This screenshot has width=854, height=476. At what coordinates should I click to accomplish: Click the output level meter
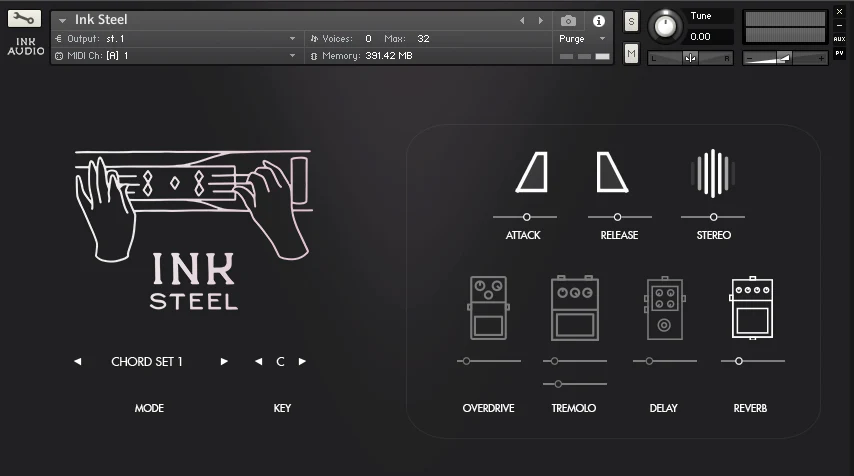coord(785,27)
